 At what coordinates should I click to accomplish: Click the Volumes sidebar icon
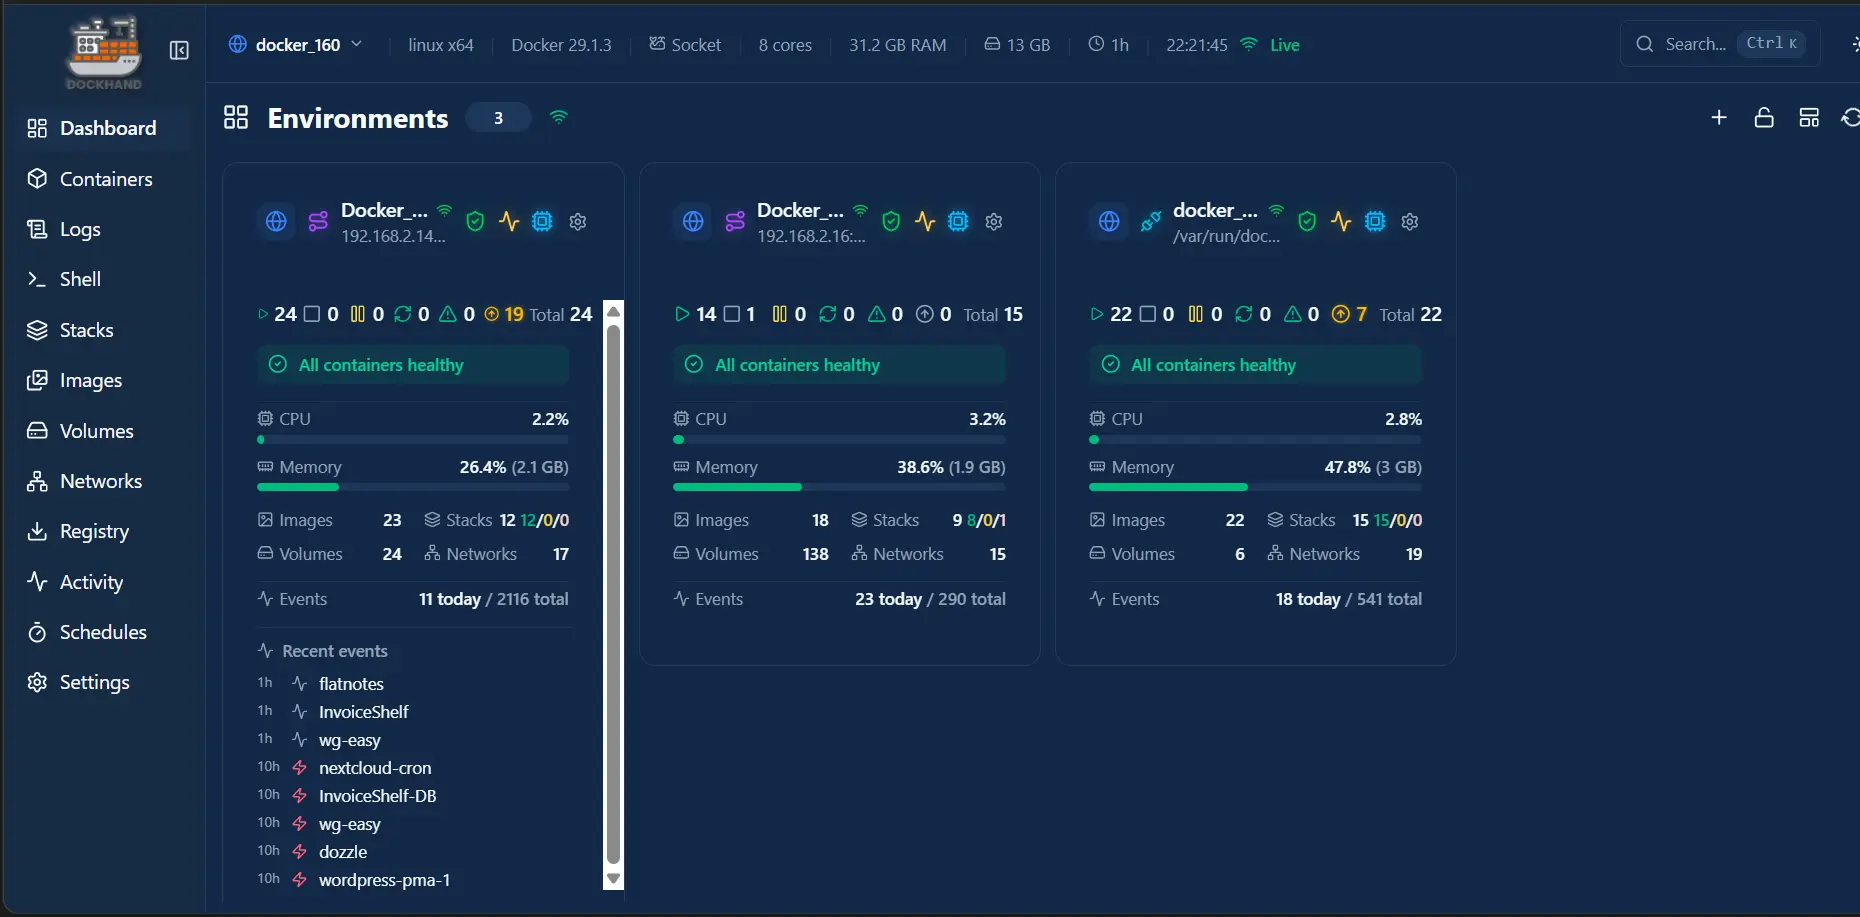(37, 431)
